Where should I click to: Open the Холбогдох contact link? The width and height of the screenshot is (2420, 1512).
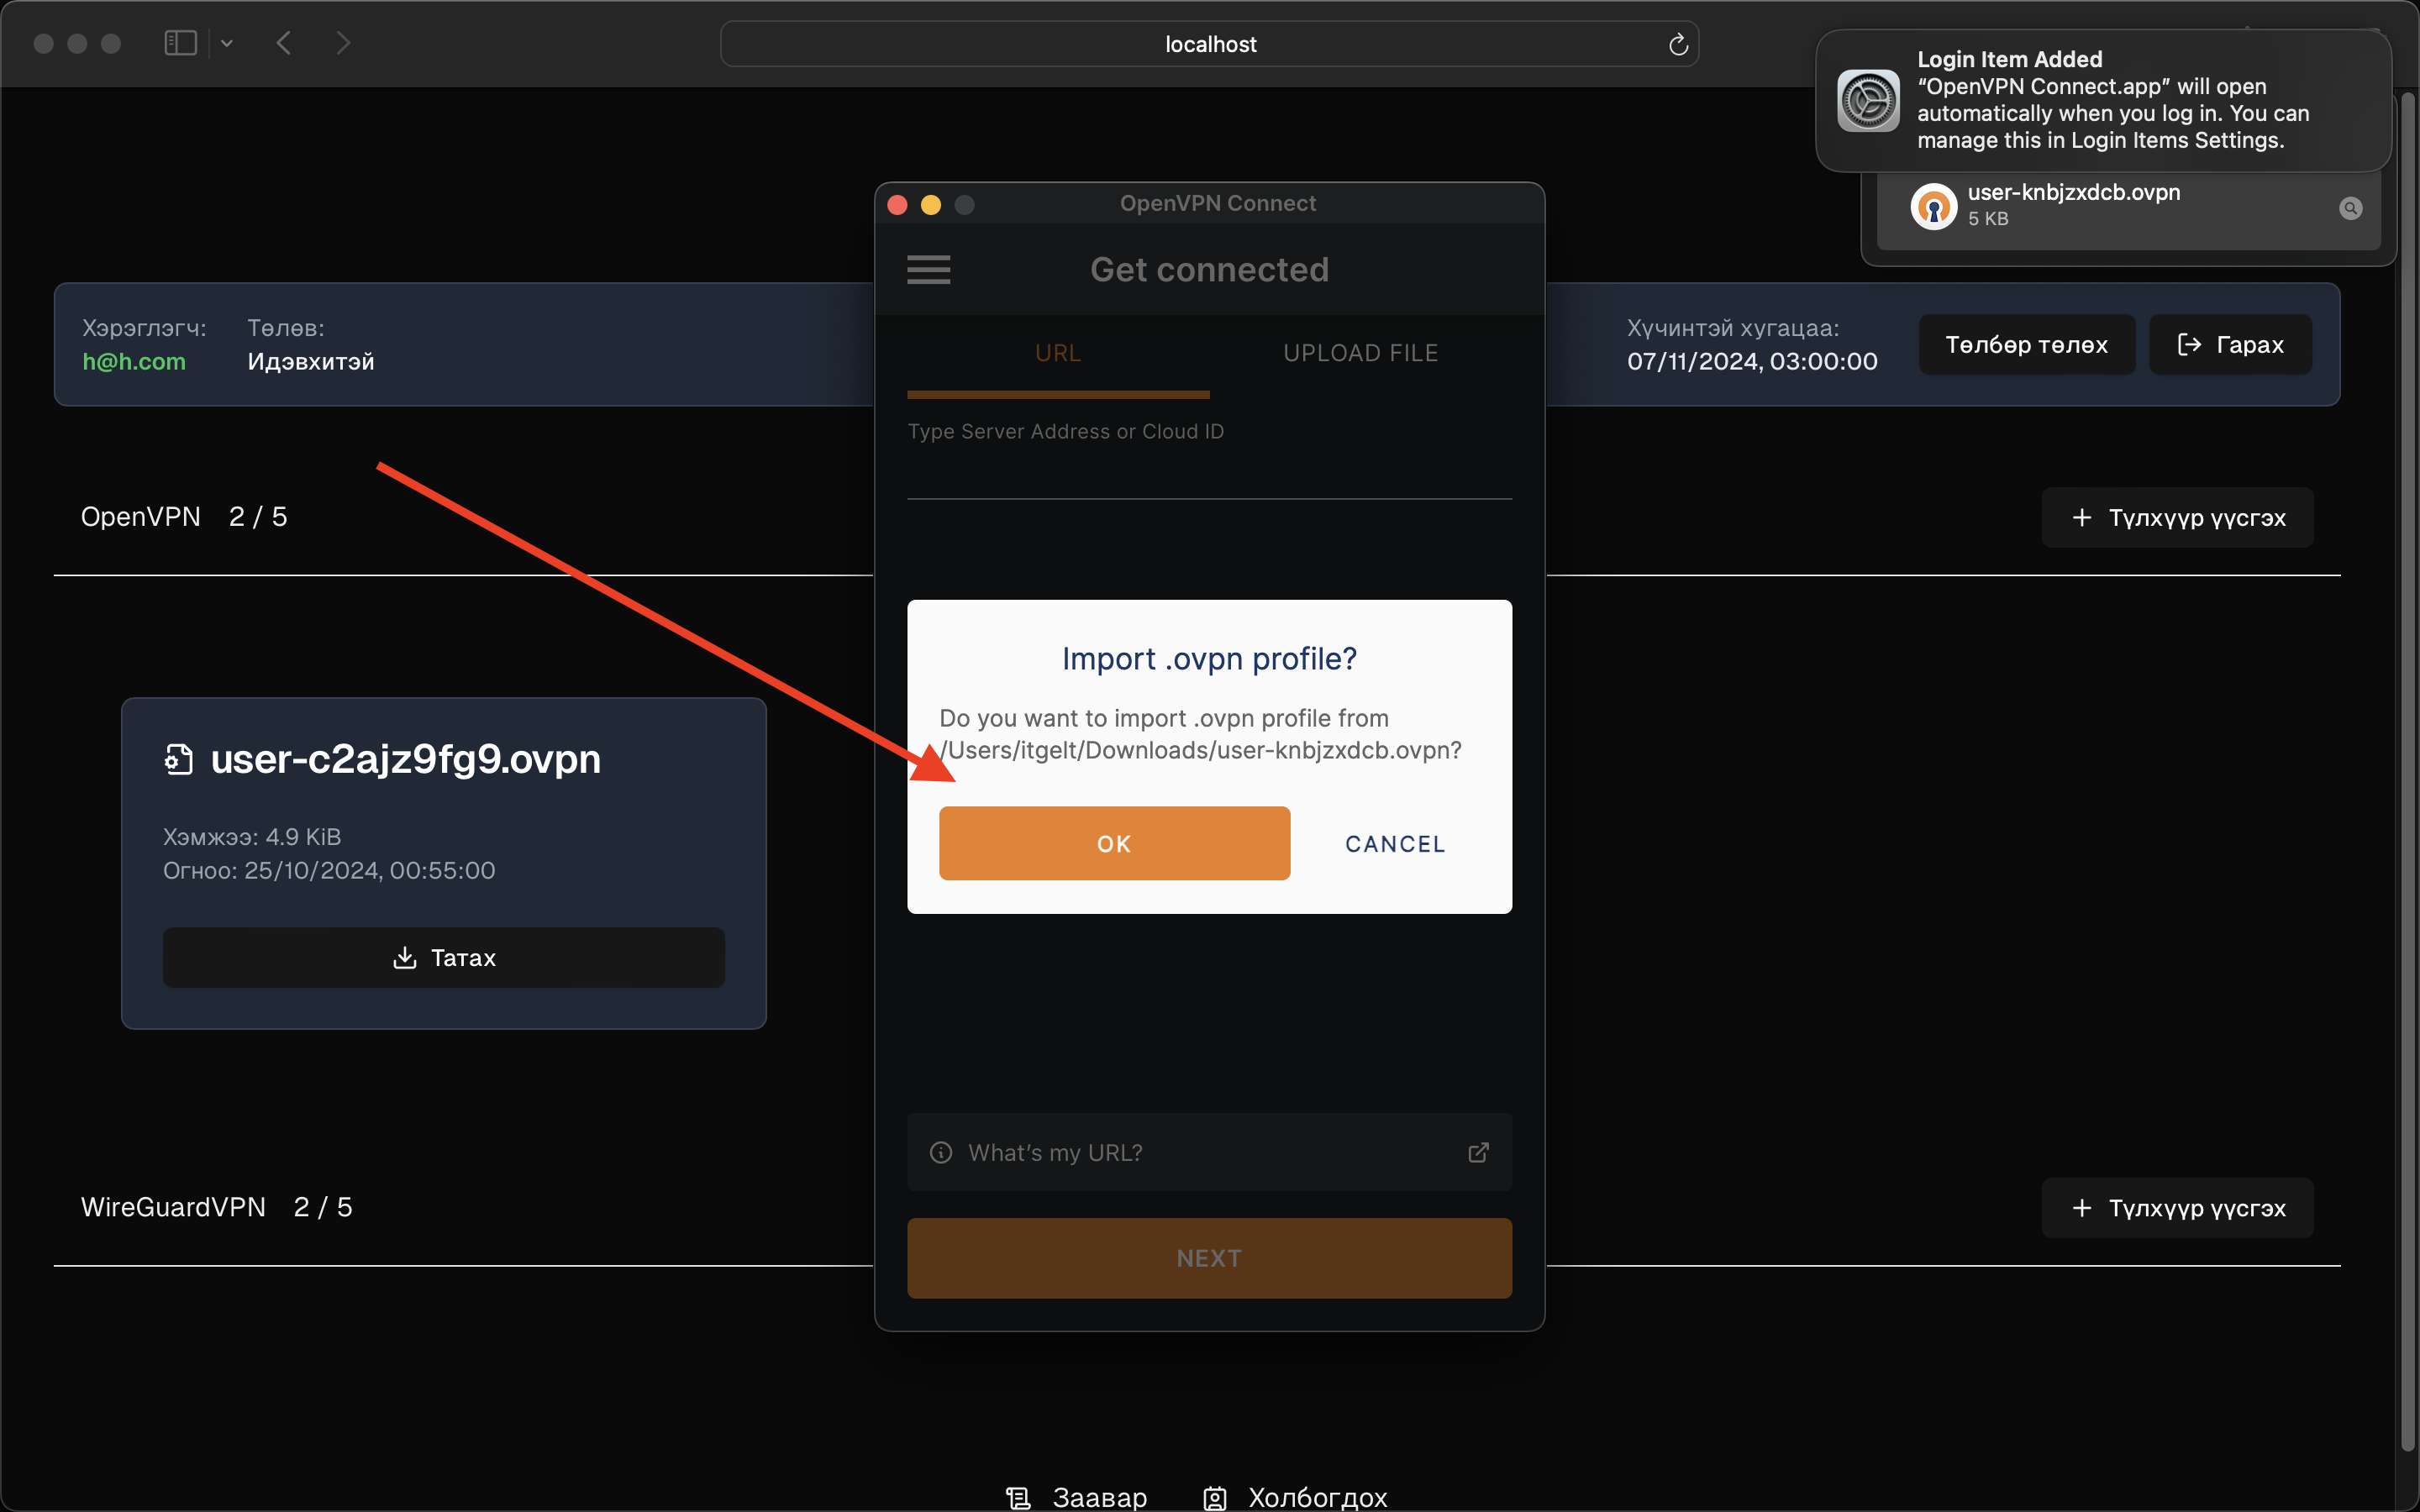pos(1294,1497)
